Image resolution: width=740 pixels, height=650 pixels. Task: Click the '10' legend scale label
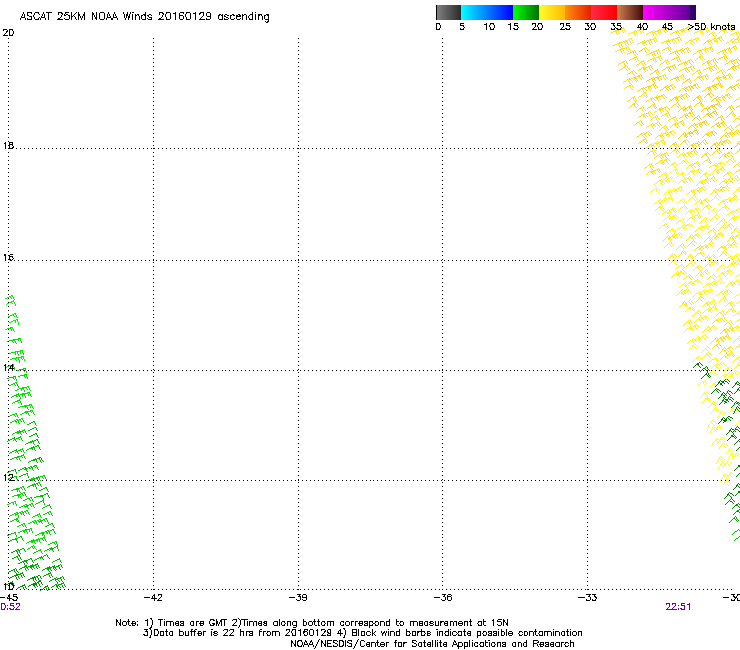[x=489, y=27]
